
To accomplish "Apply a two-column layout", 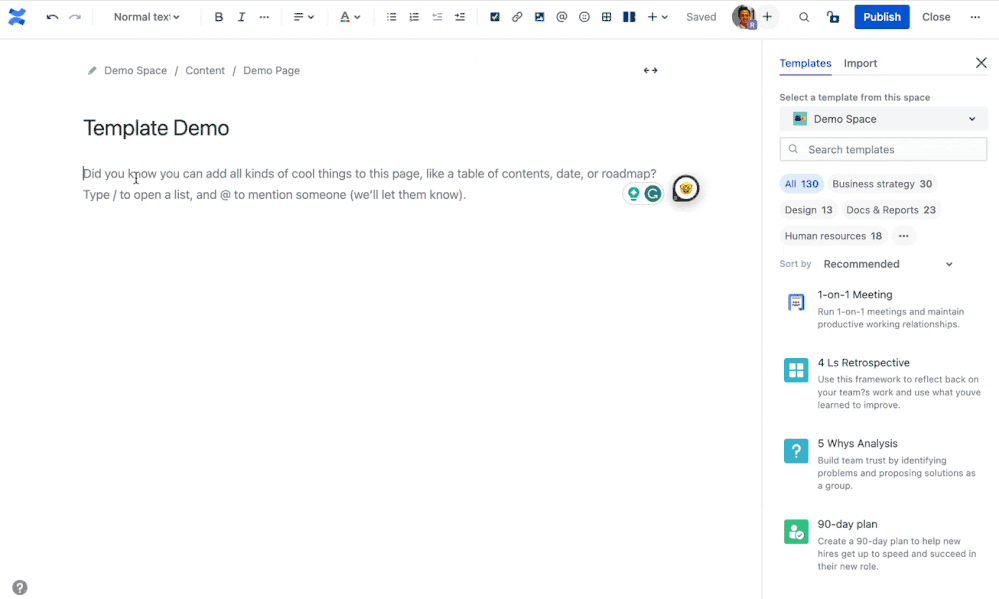I will [x=628, y=16].
